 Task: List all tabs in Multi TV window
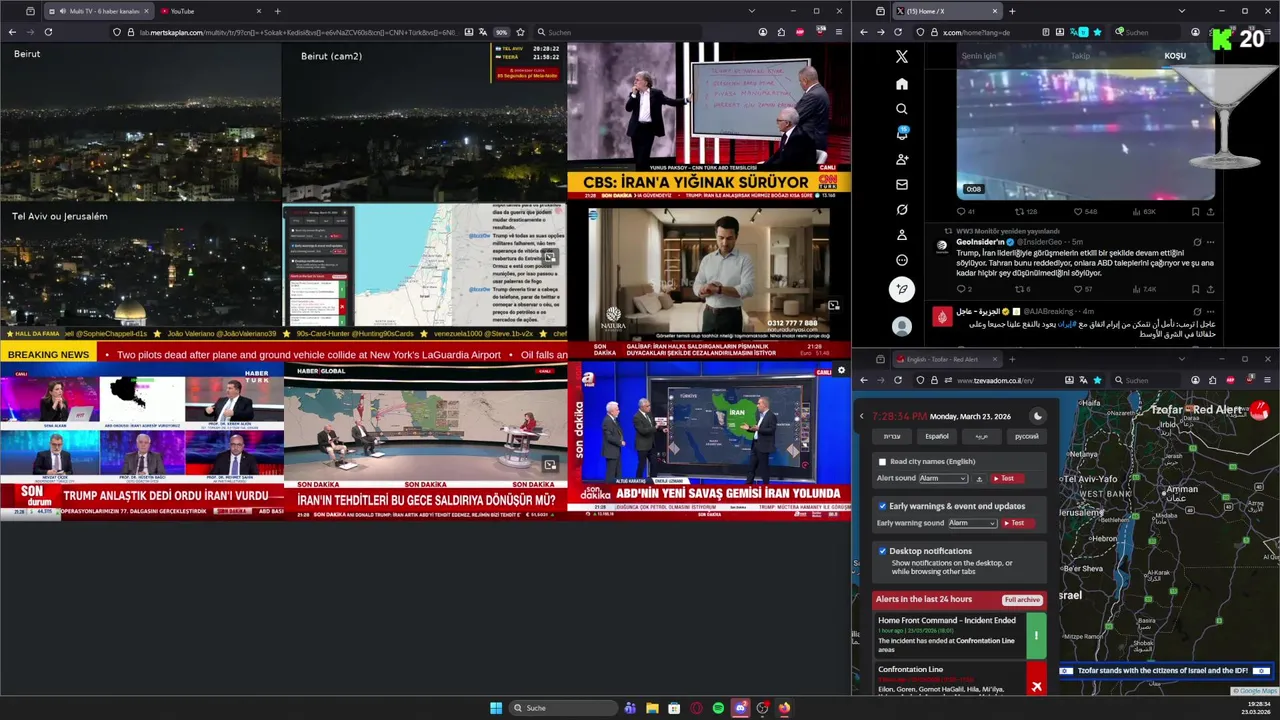751,11
